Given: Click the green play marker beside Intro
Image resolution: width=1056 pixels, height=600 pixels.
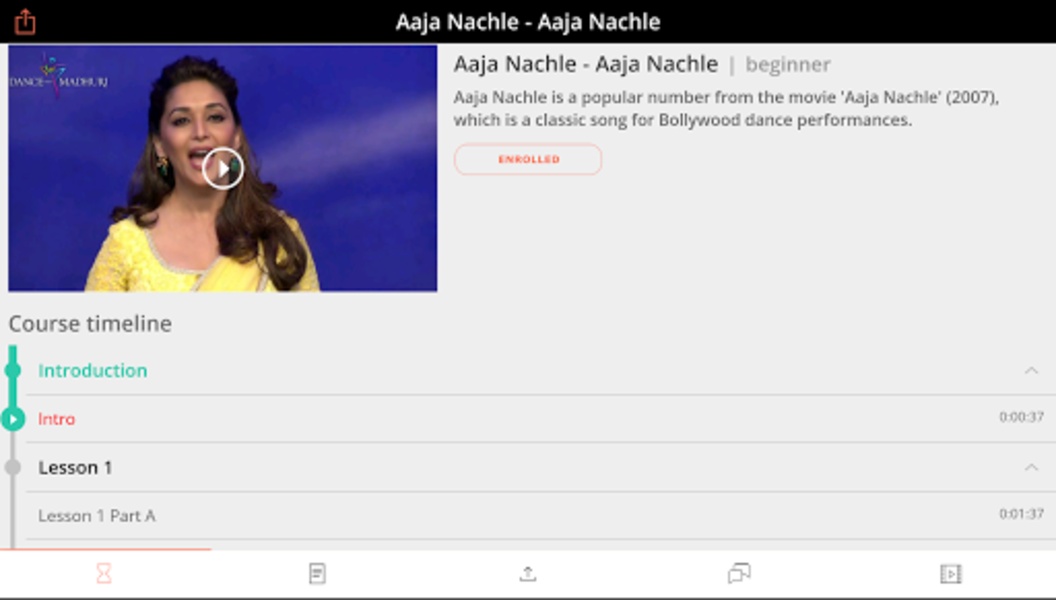Looking at the screenshot, I should coord(13,419).
